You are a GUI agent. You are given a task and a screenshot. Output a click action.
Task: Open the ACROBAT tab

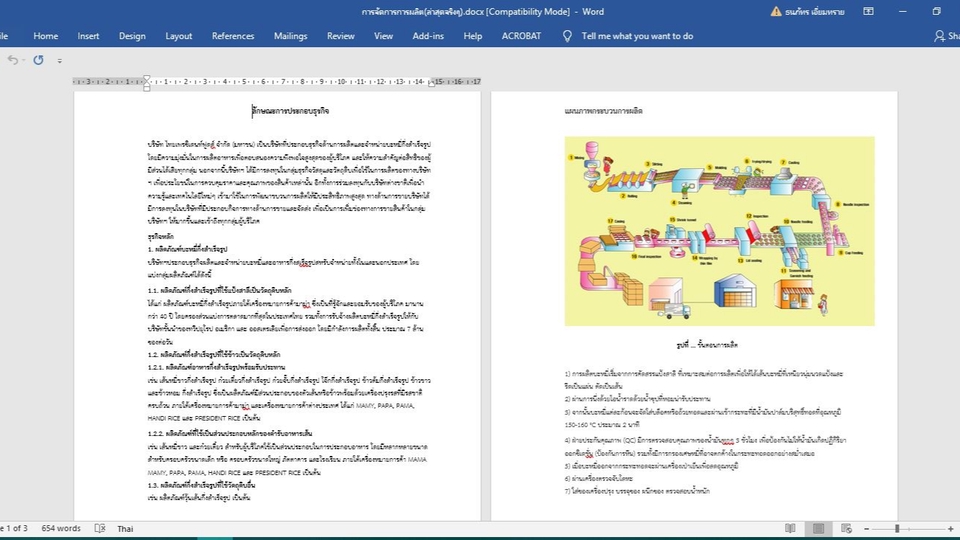tap(521, 36)
